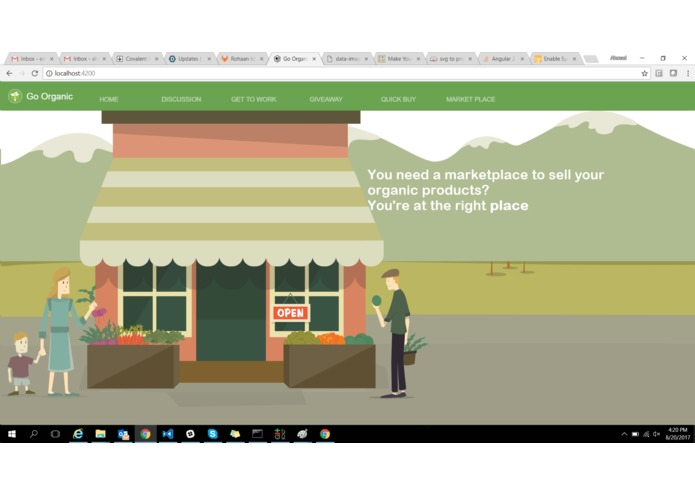Open the second Chrome taskbar icon
Image resolution: width=695 pixels, height=494 pixels.
(x=325, y=434)
